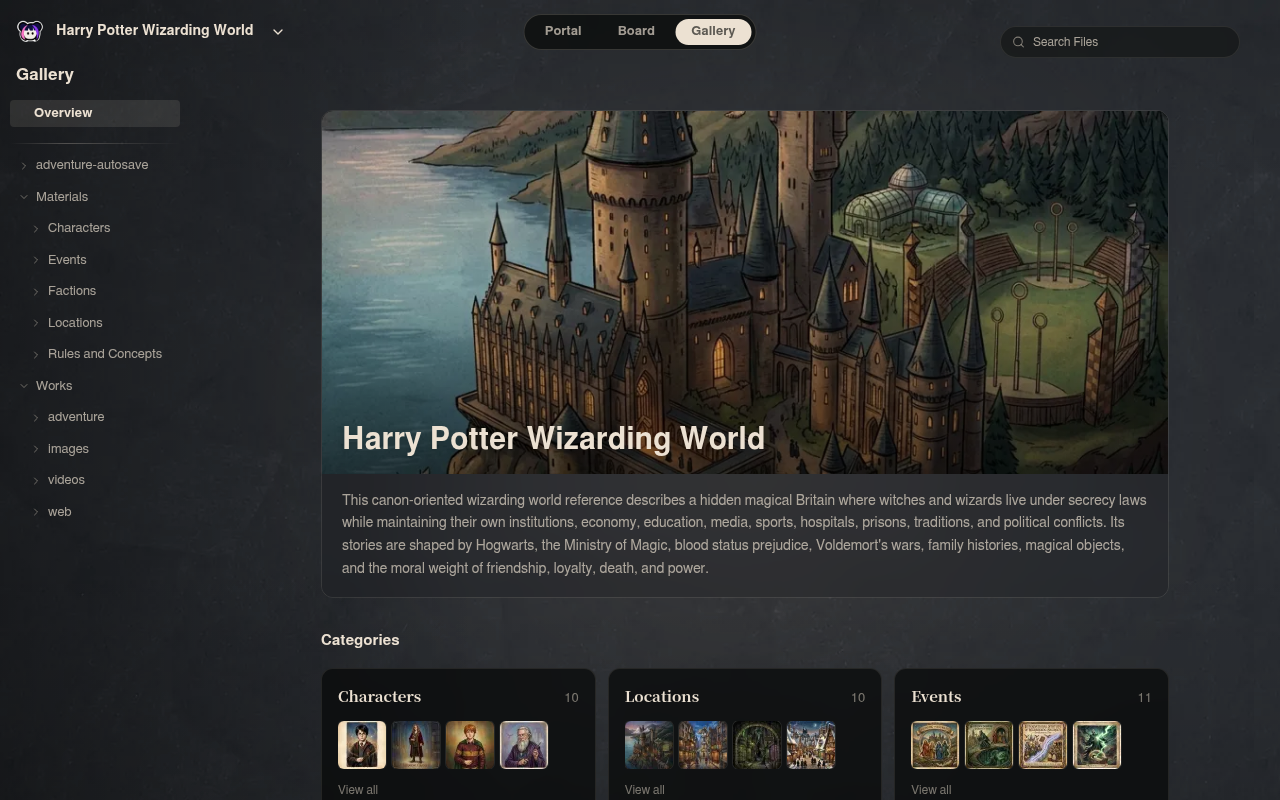This screenshot has height=800, width=1280.
Task: Switch to the Board tab
Action: pyautogui.click(x=636, y=31)
